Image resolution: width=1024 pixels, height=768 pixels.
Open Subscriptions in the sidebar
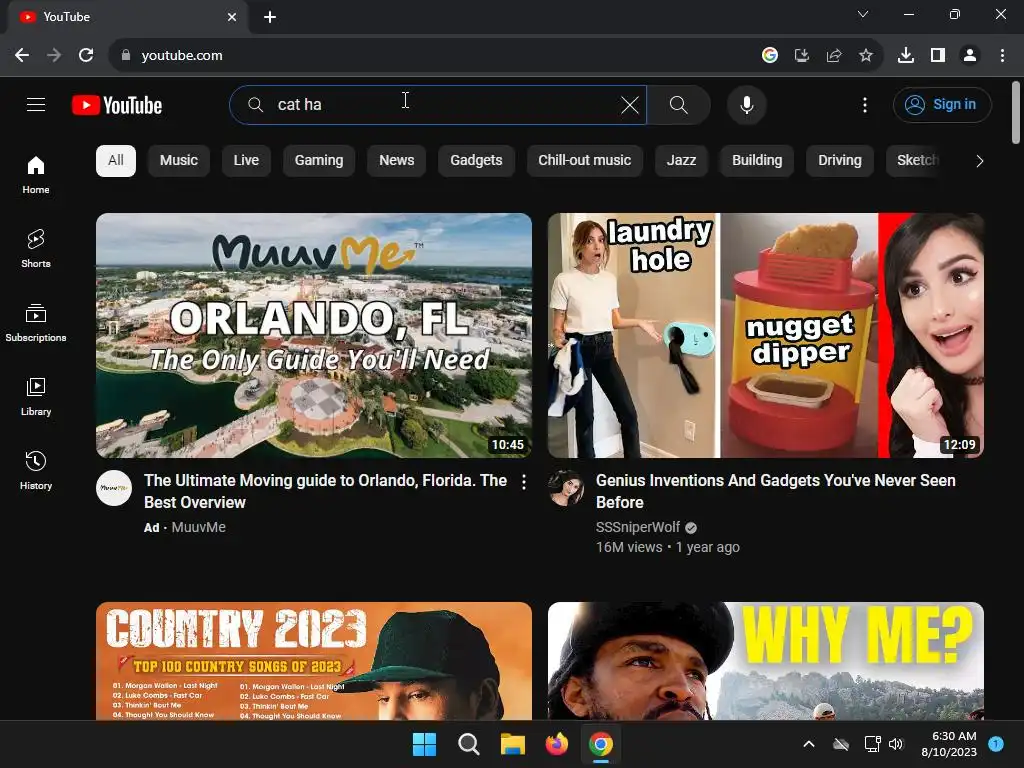(x=36, y=323)
